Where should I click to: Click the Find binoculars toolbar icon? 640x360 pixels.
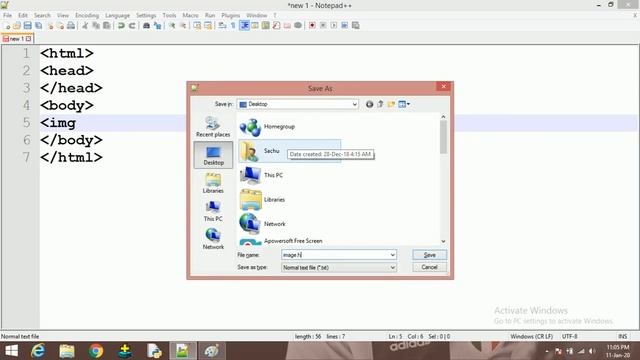(x=146, y=25)
